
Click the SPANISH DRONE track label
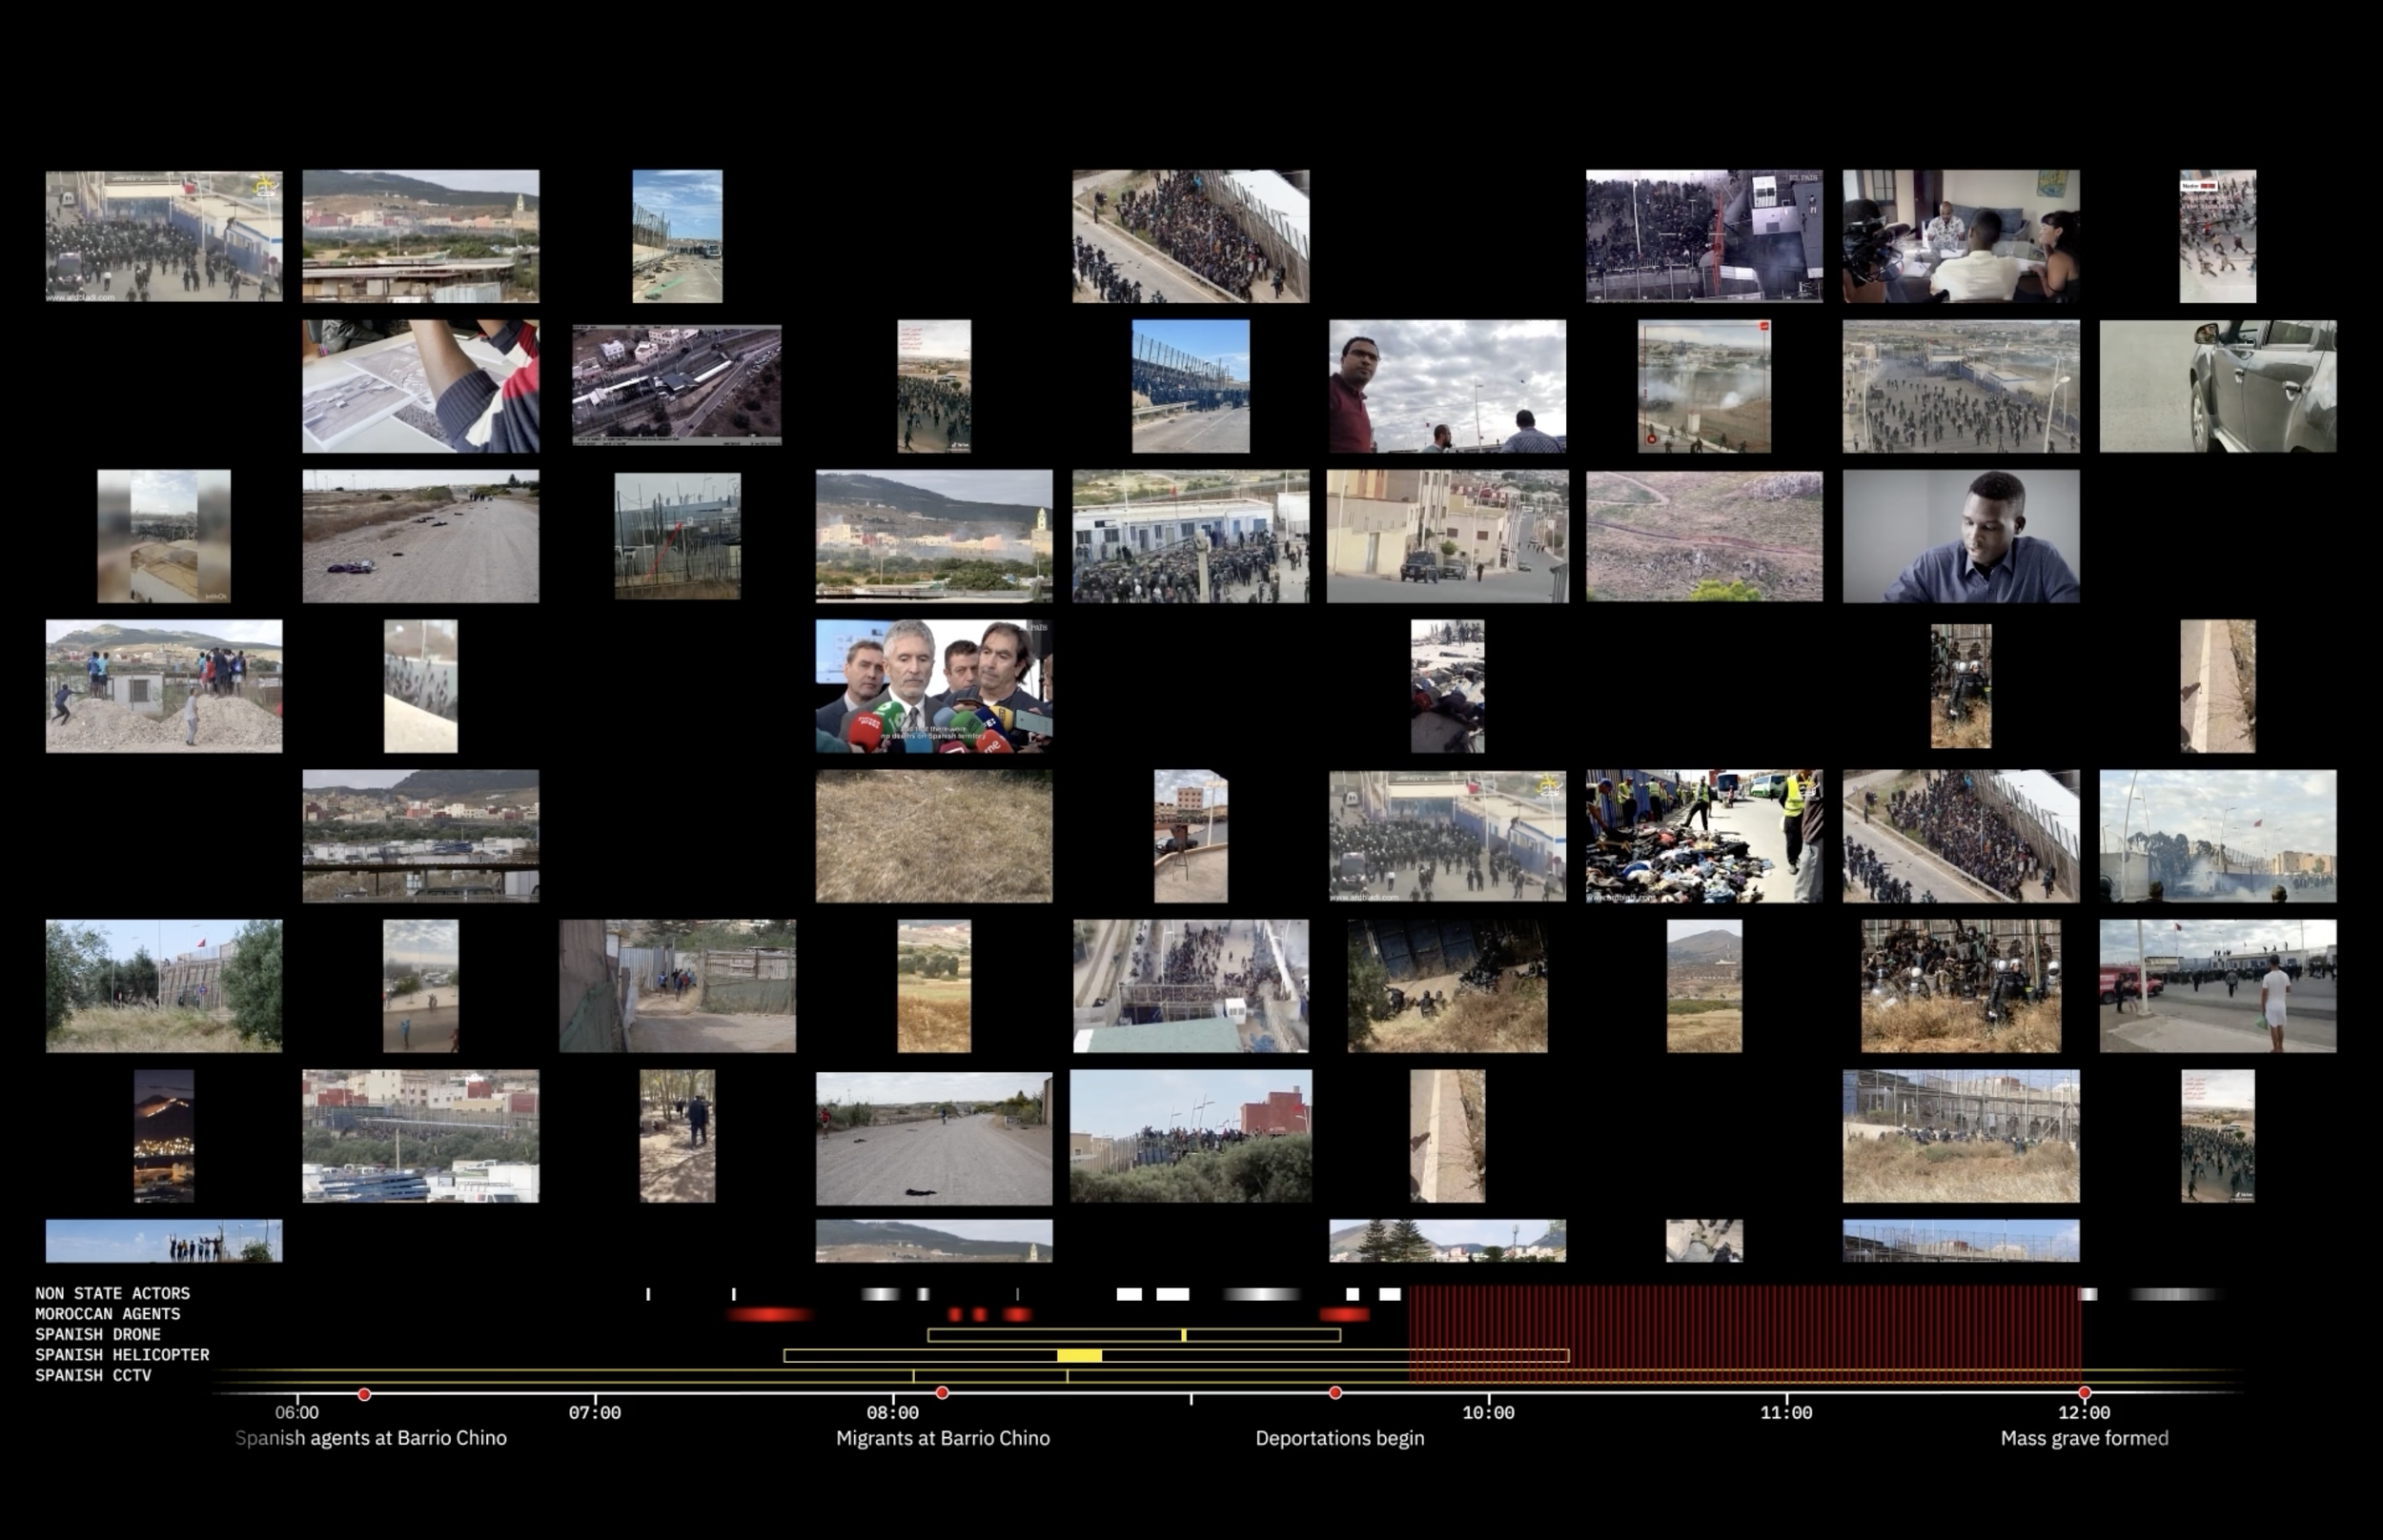click(98, 1334)
